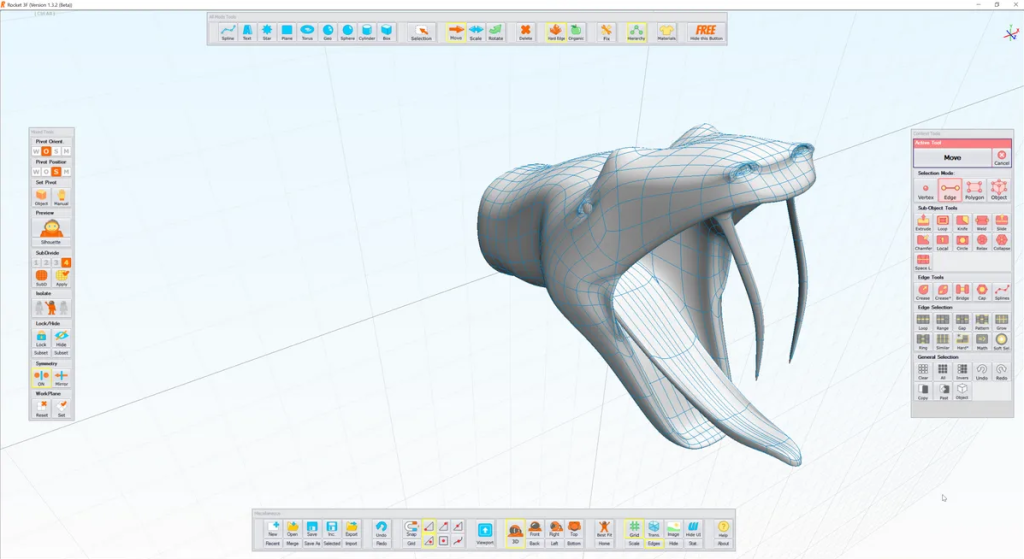Export the model

(x=351, y=528)
